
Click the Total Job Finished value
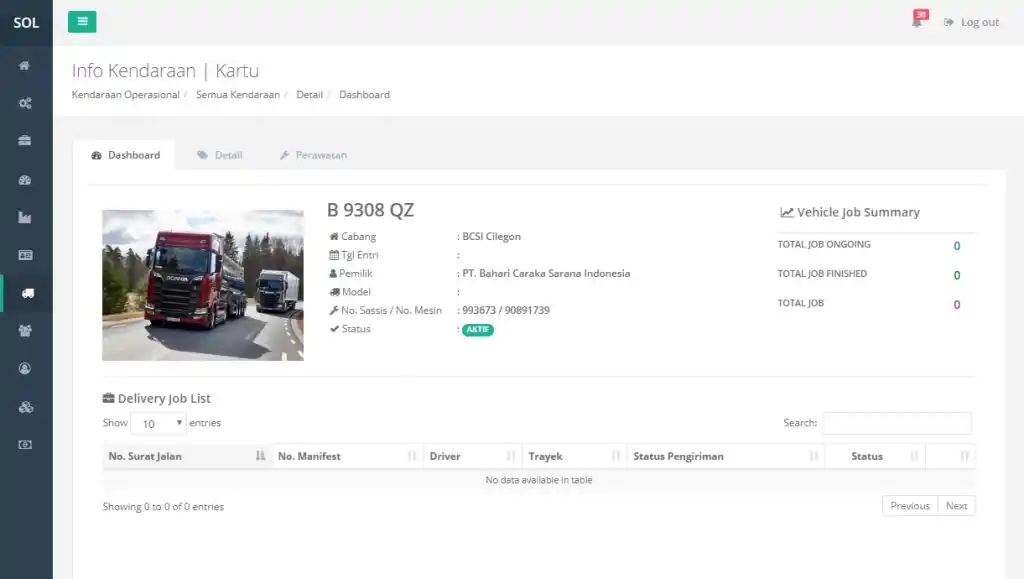click(957, 275)
